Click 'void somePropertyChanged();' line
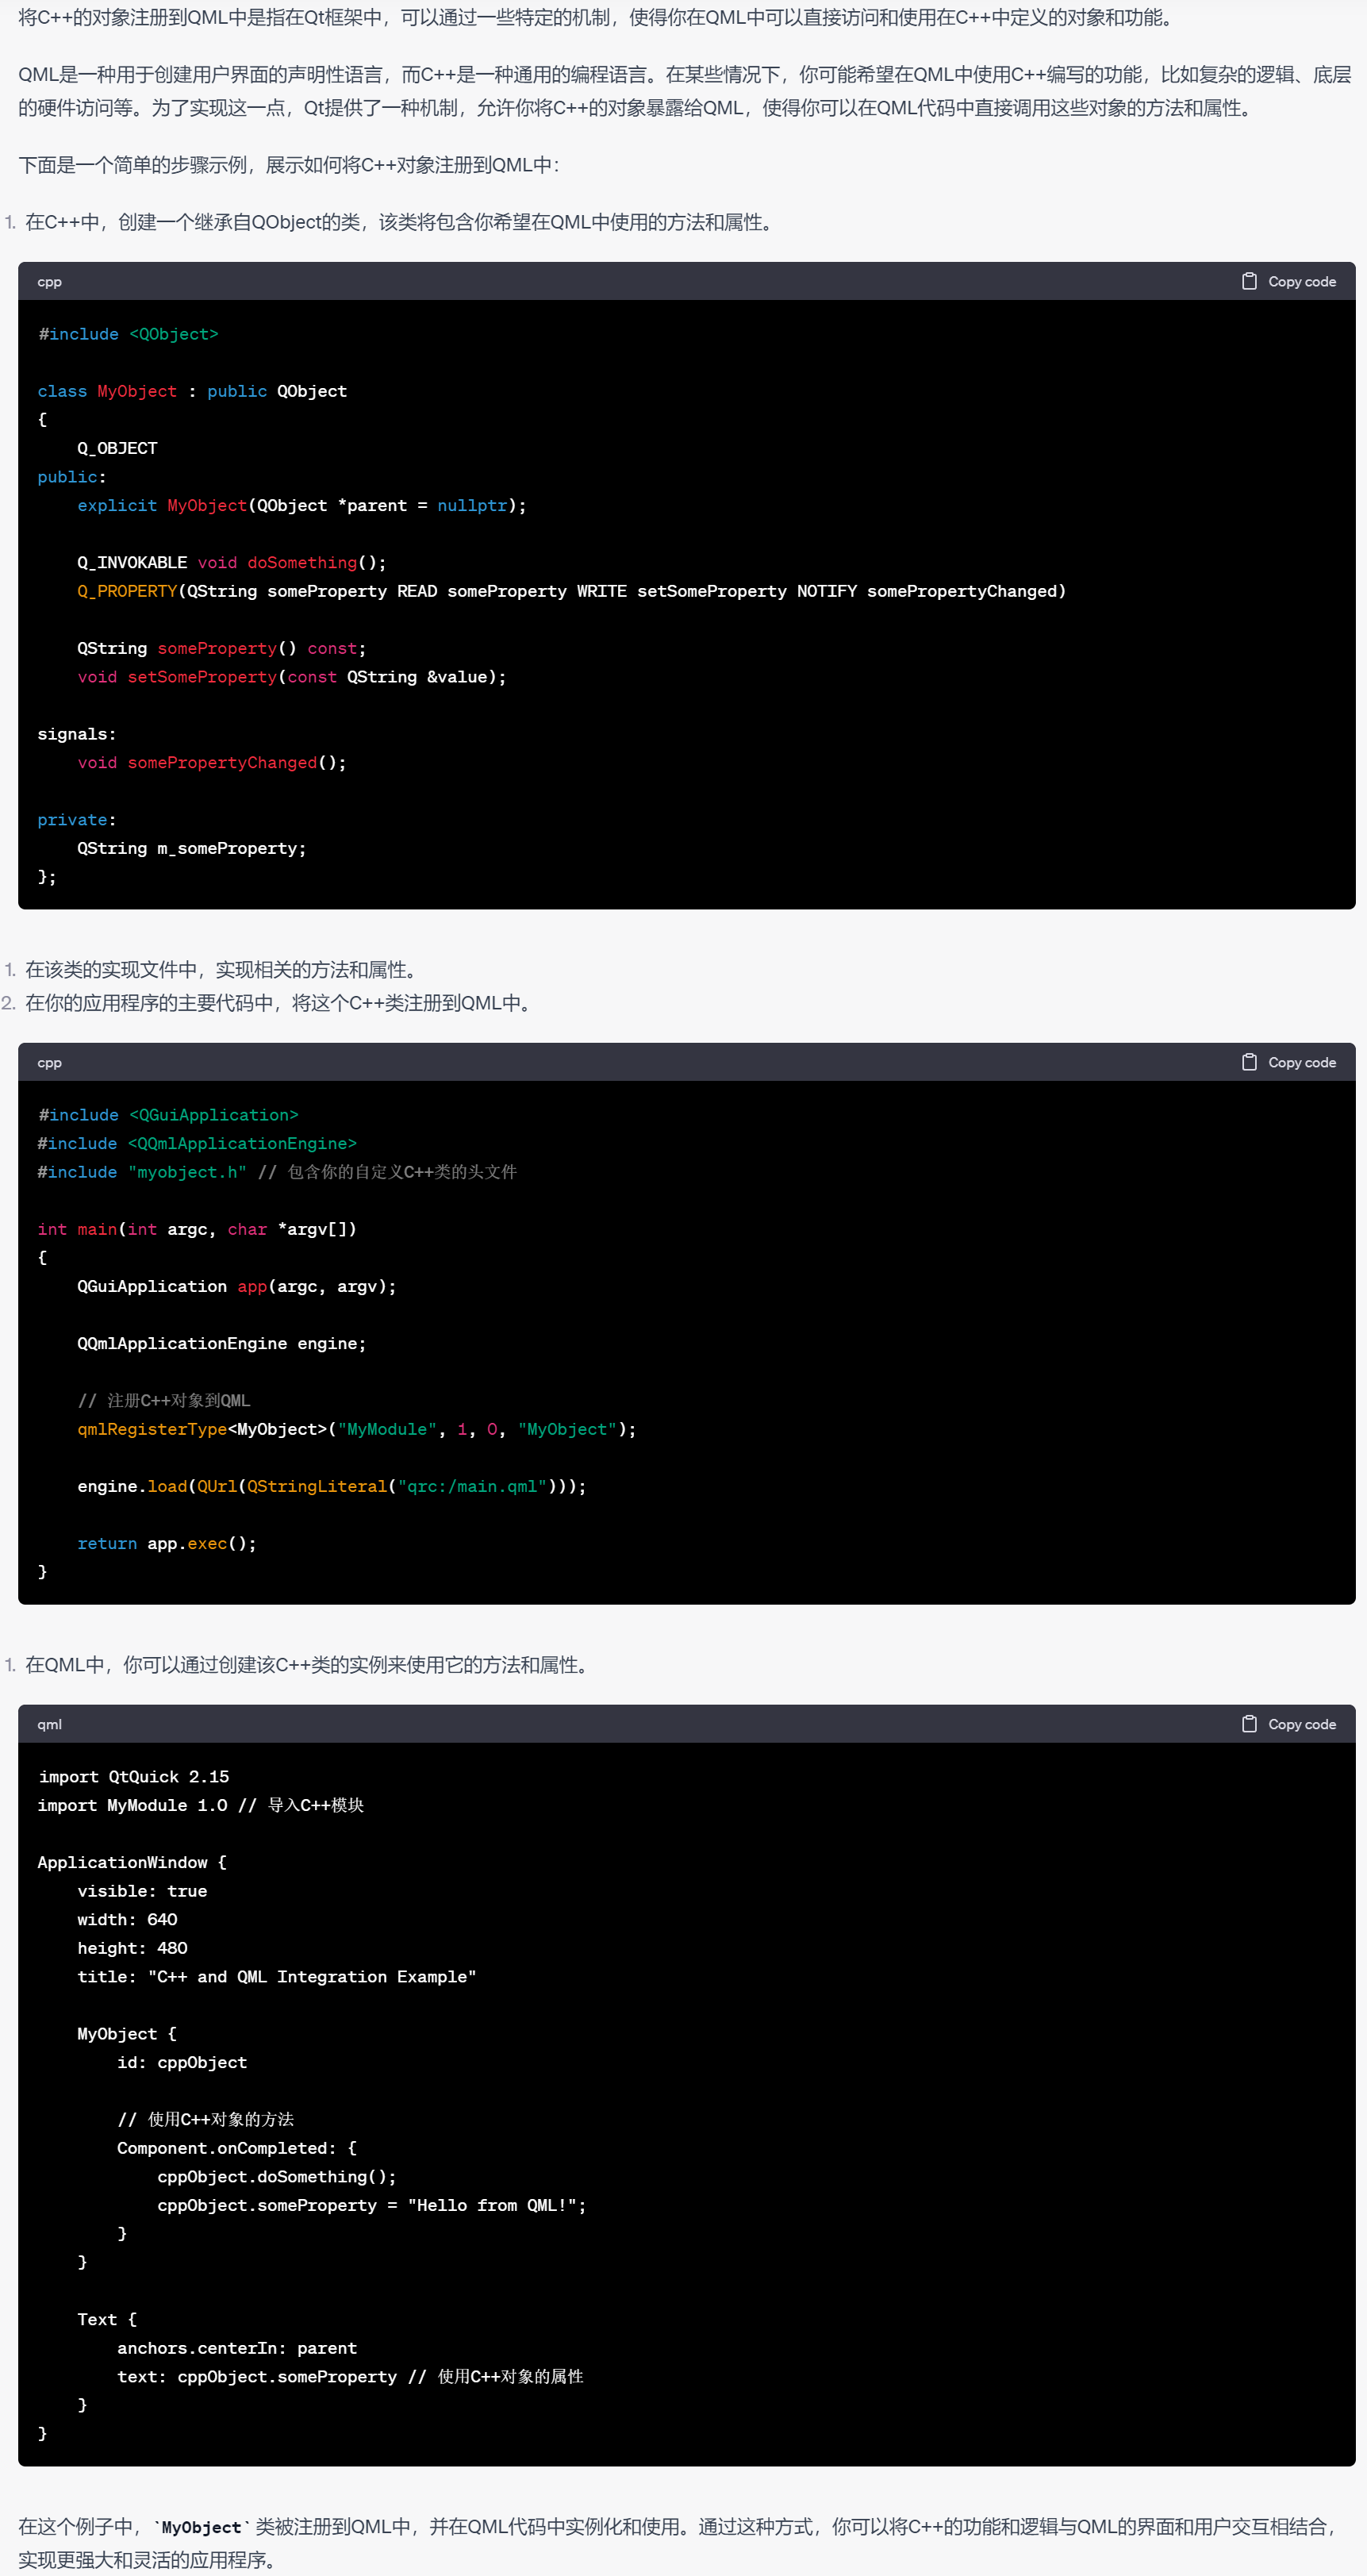The height and width of the screenshot is (2576, 1367). [x=212, y=762]
